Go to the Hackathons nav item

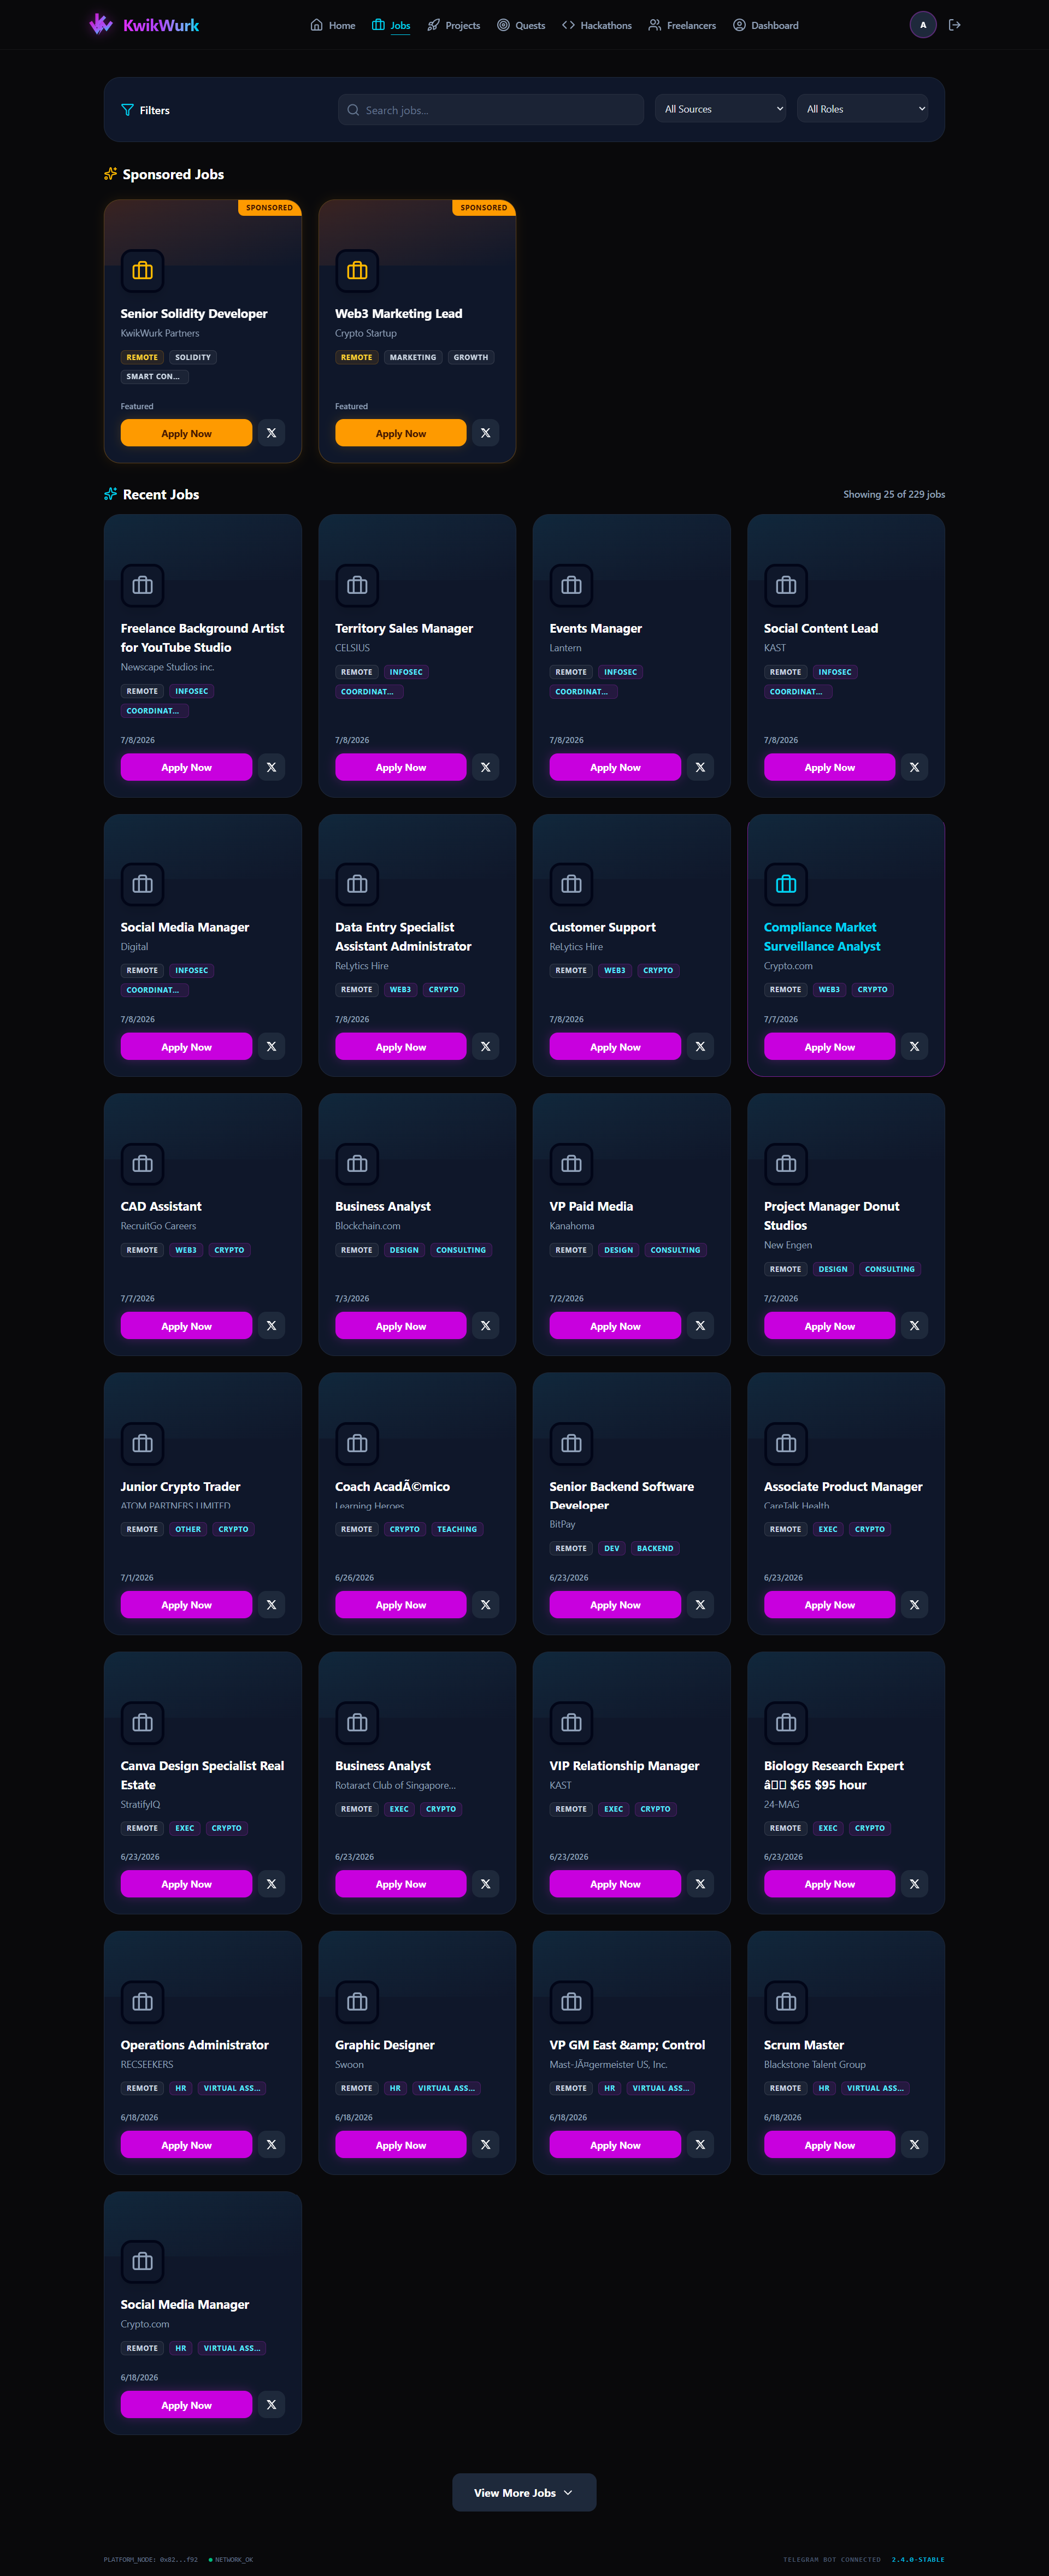point(596,25)
